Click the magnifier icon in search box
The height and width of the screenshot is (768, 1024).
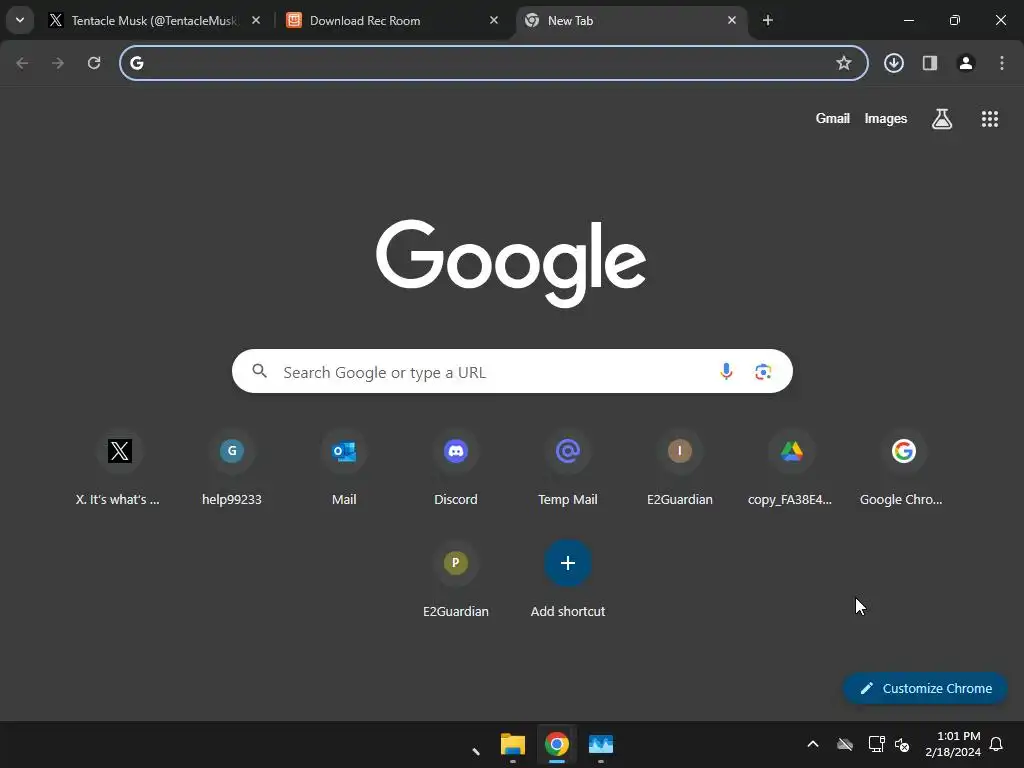tap(259, 371)
